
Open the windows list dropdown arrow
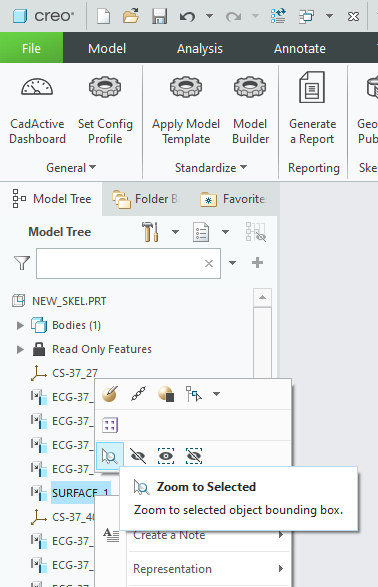click(329, 16)
